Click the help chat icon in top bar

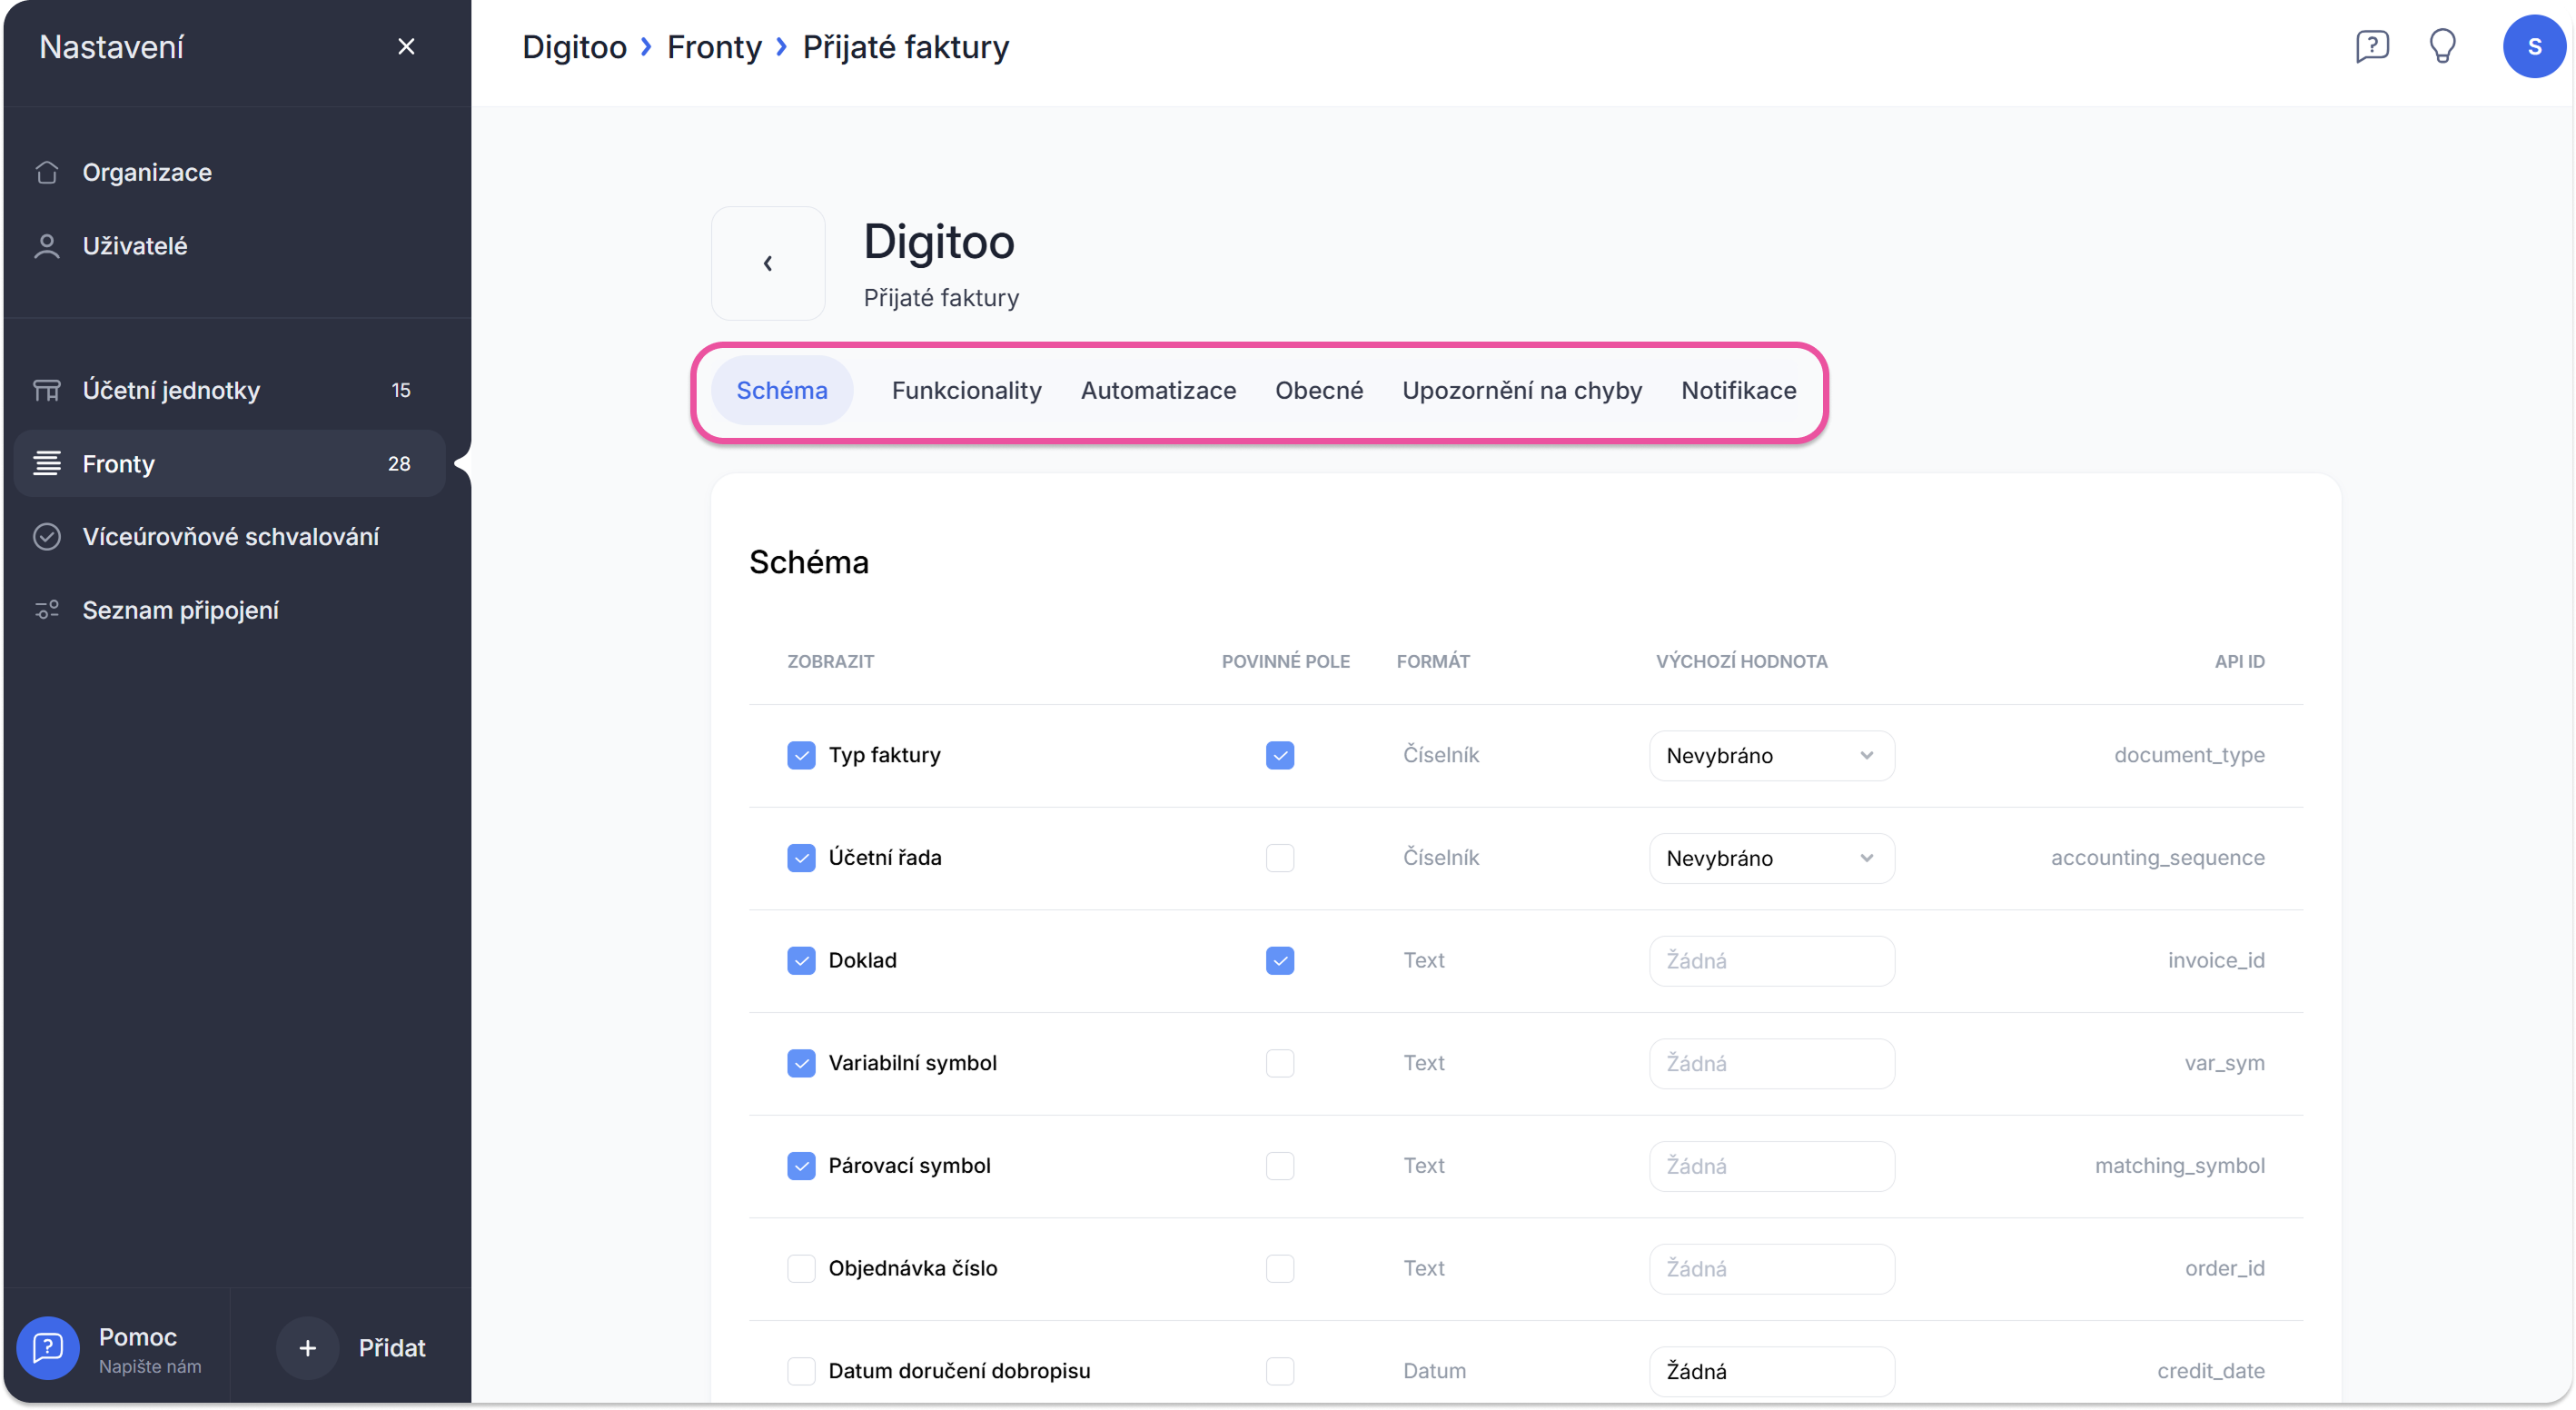pyautogui.click(x=2372, y=46)
